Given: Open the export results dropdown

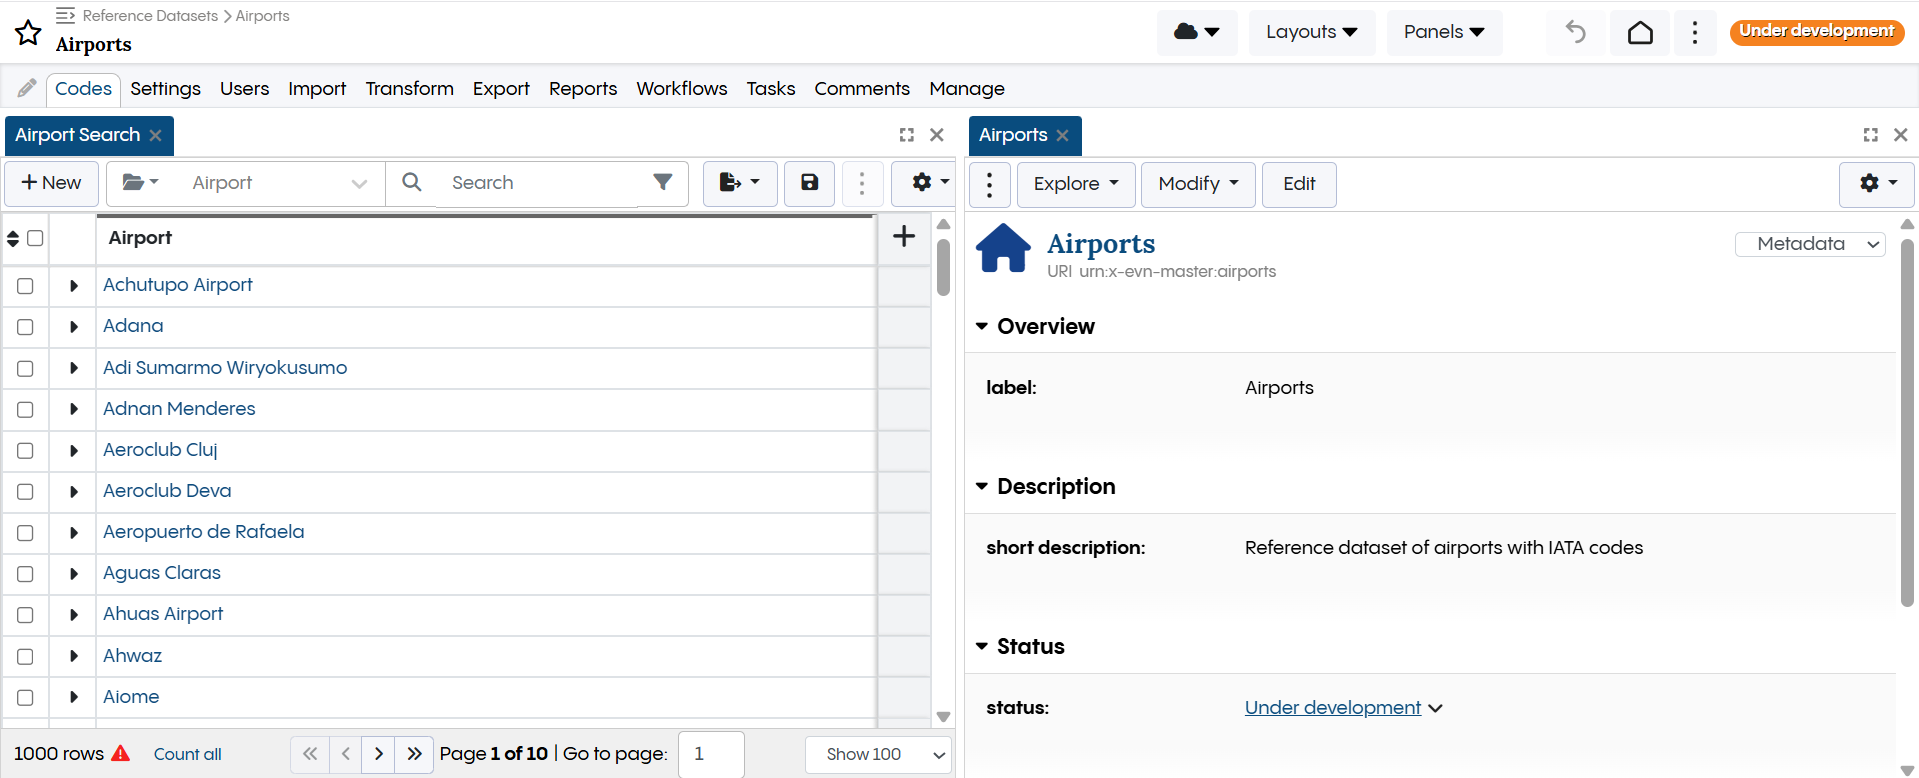Looking at the screenshot, I should 740,183.
